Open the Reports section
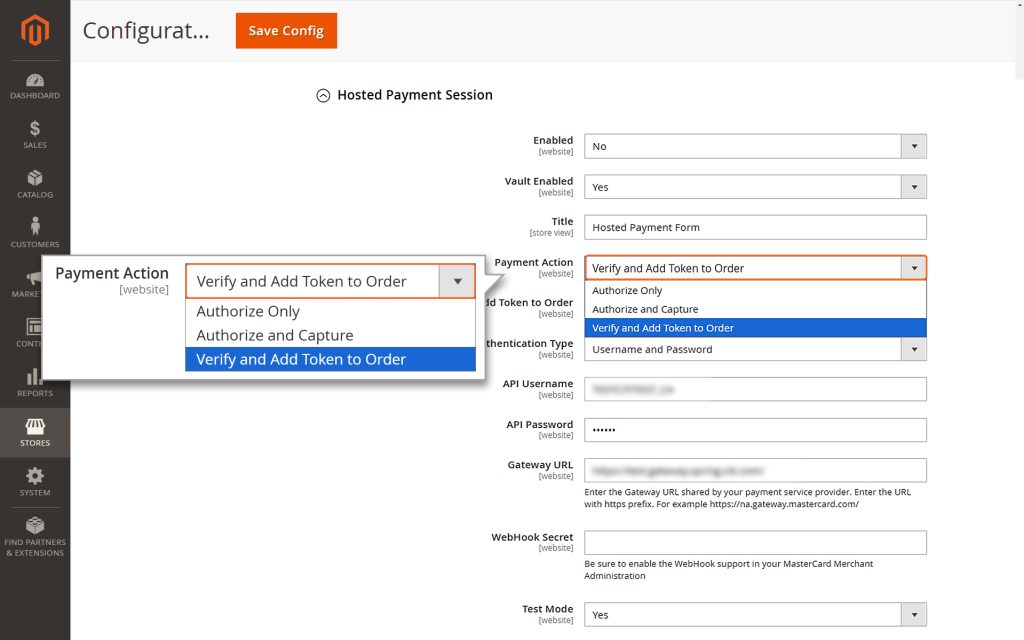 [35, 384]
